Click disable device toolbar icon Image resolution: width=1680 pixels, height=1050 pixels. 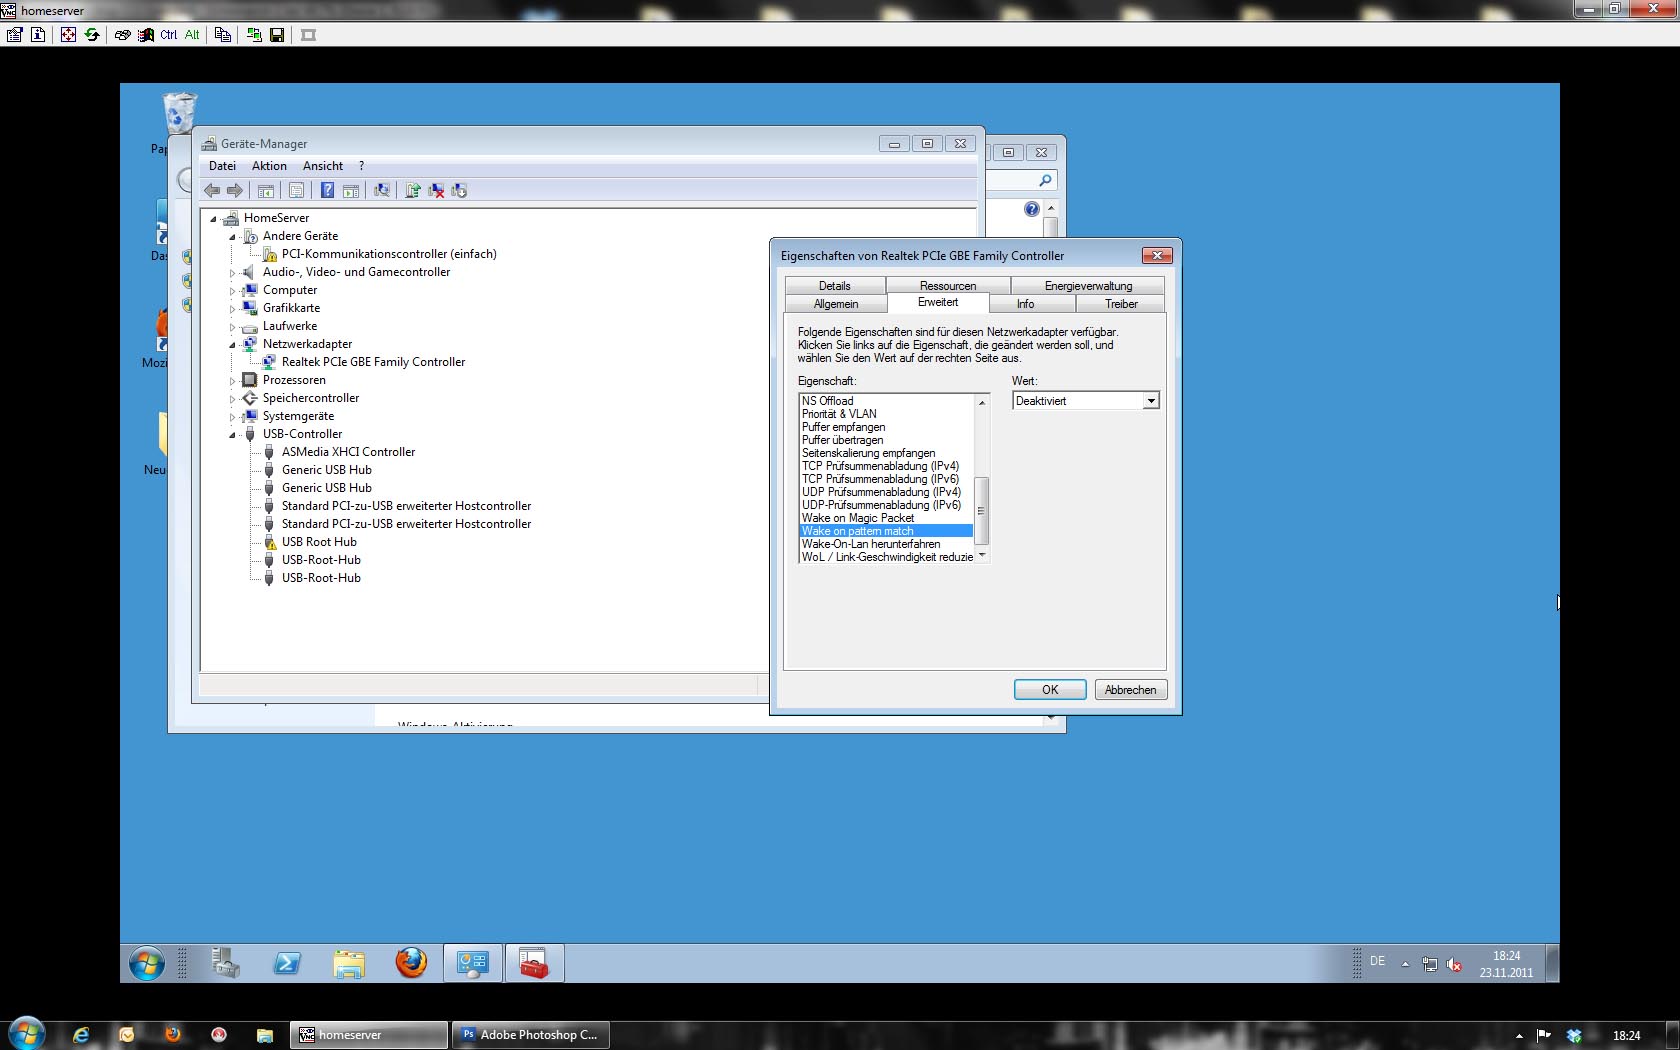459,190
